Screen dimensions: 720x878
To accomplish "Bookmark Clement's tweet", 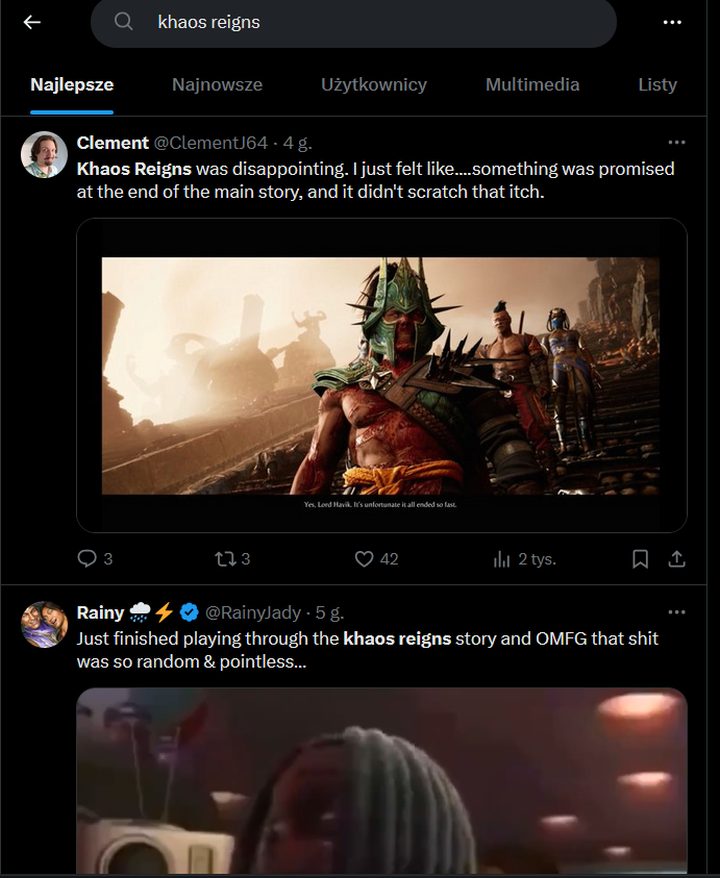I will [640, 559].
